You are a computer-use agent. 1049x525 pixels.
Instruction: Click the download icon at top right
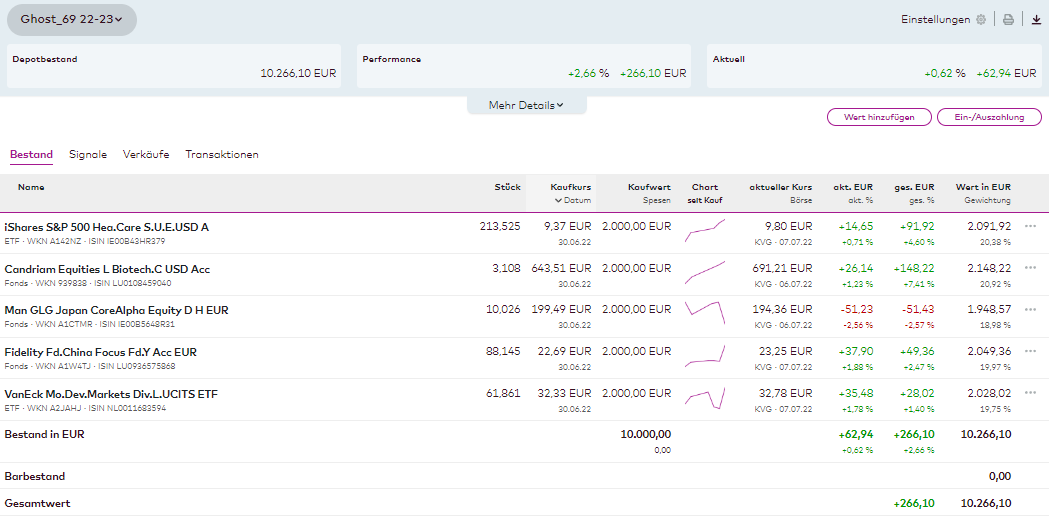tap(1036, 20)
